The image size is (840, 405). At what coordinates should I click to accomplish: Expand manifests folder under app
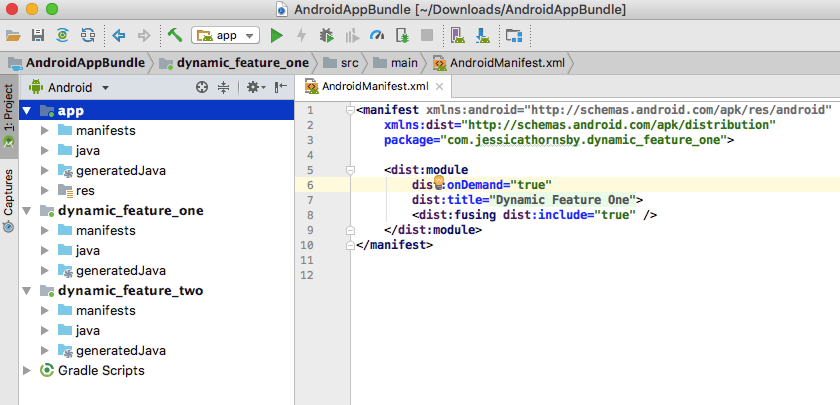pos(45,131)
